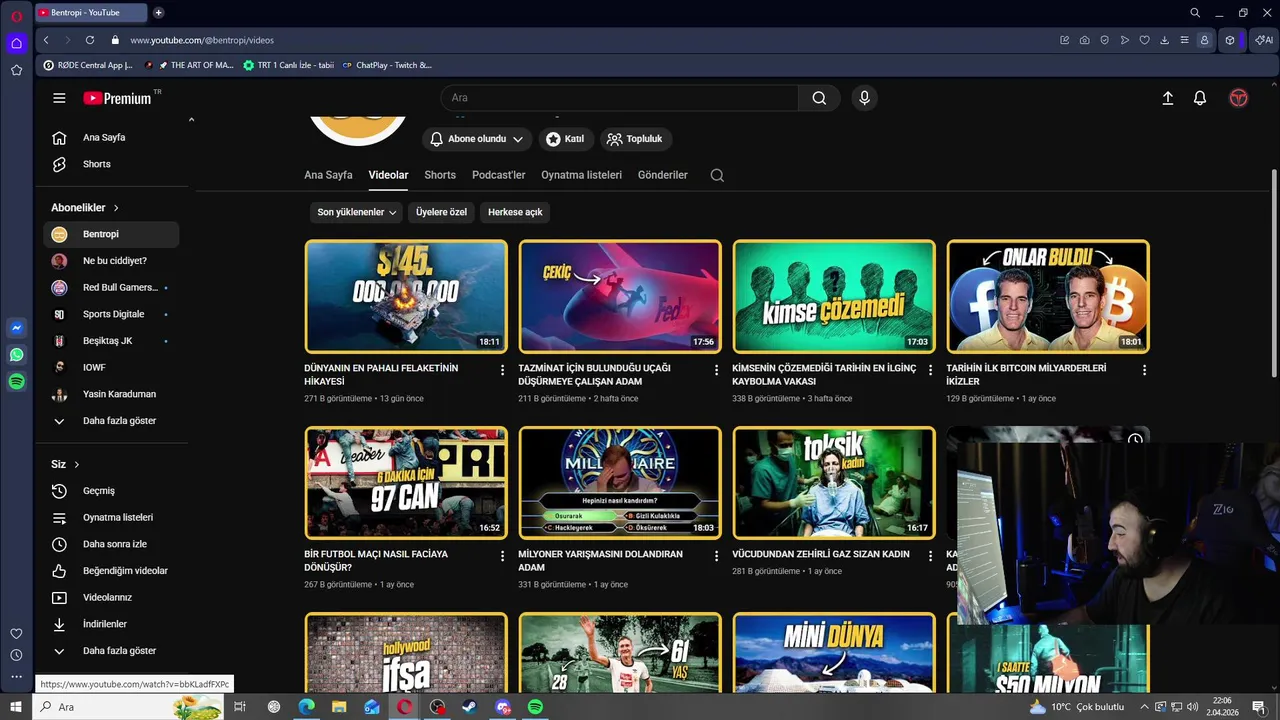Open the Millionaire show video thumbnail
Screen dimensions: 1280x720
(x=620, y=482)
